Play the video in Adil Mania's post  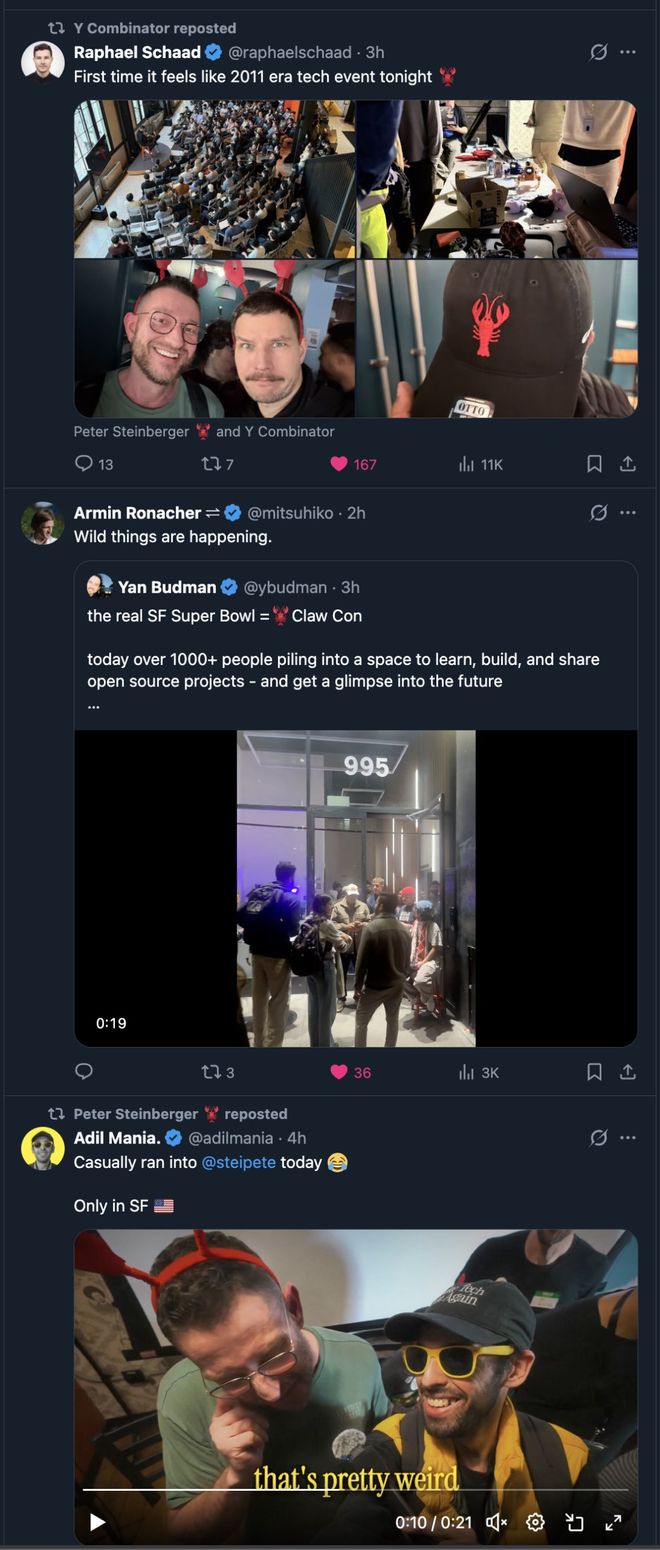pos(95,1522)
